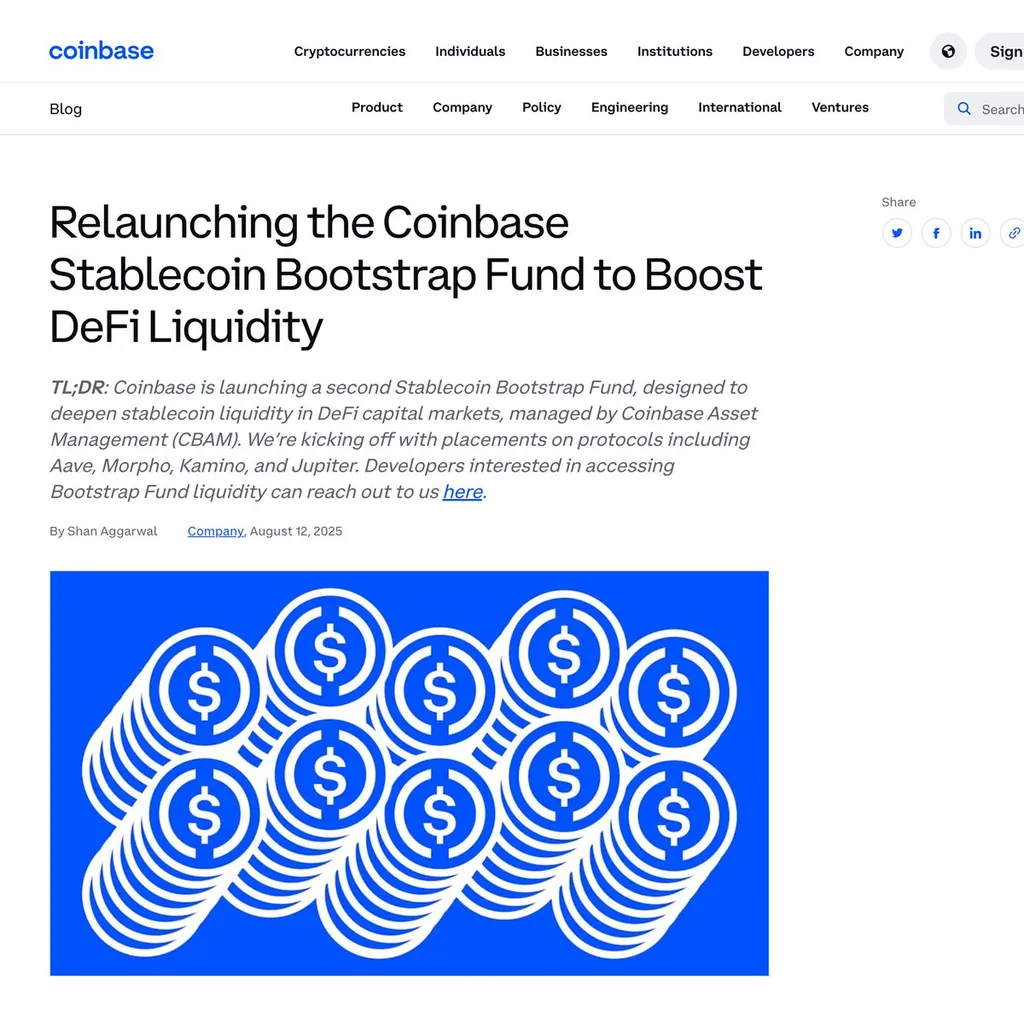Click the 'Share' label

(899, 202)
